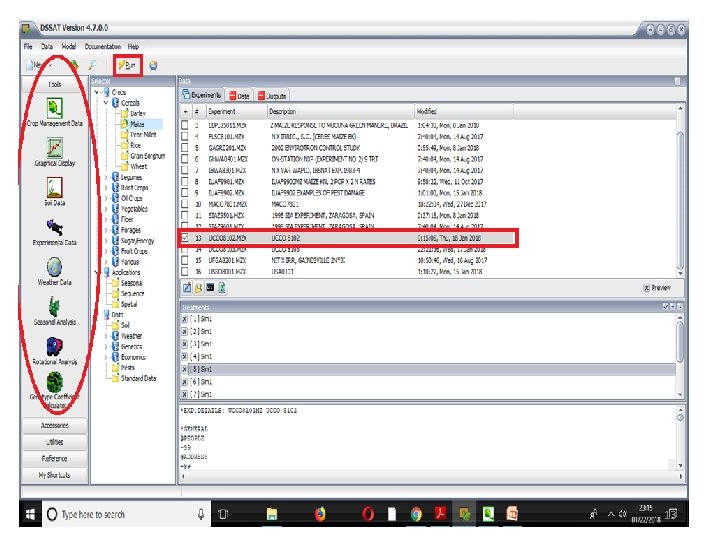Click the globe icon next to Run
The height and width of the screenshot is (540, 720).
[153, 66]
